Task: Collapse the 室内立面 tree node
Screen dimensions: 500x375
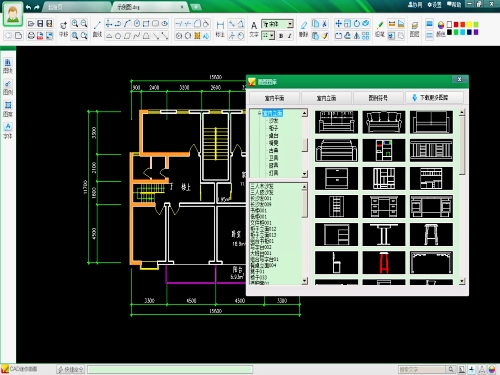Action: (259, 113)
